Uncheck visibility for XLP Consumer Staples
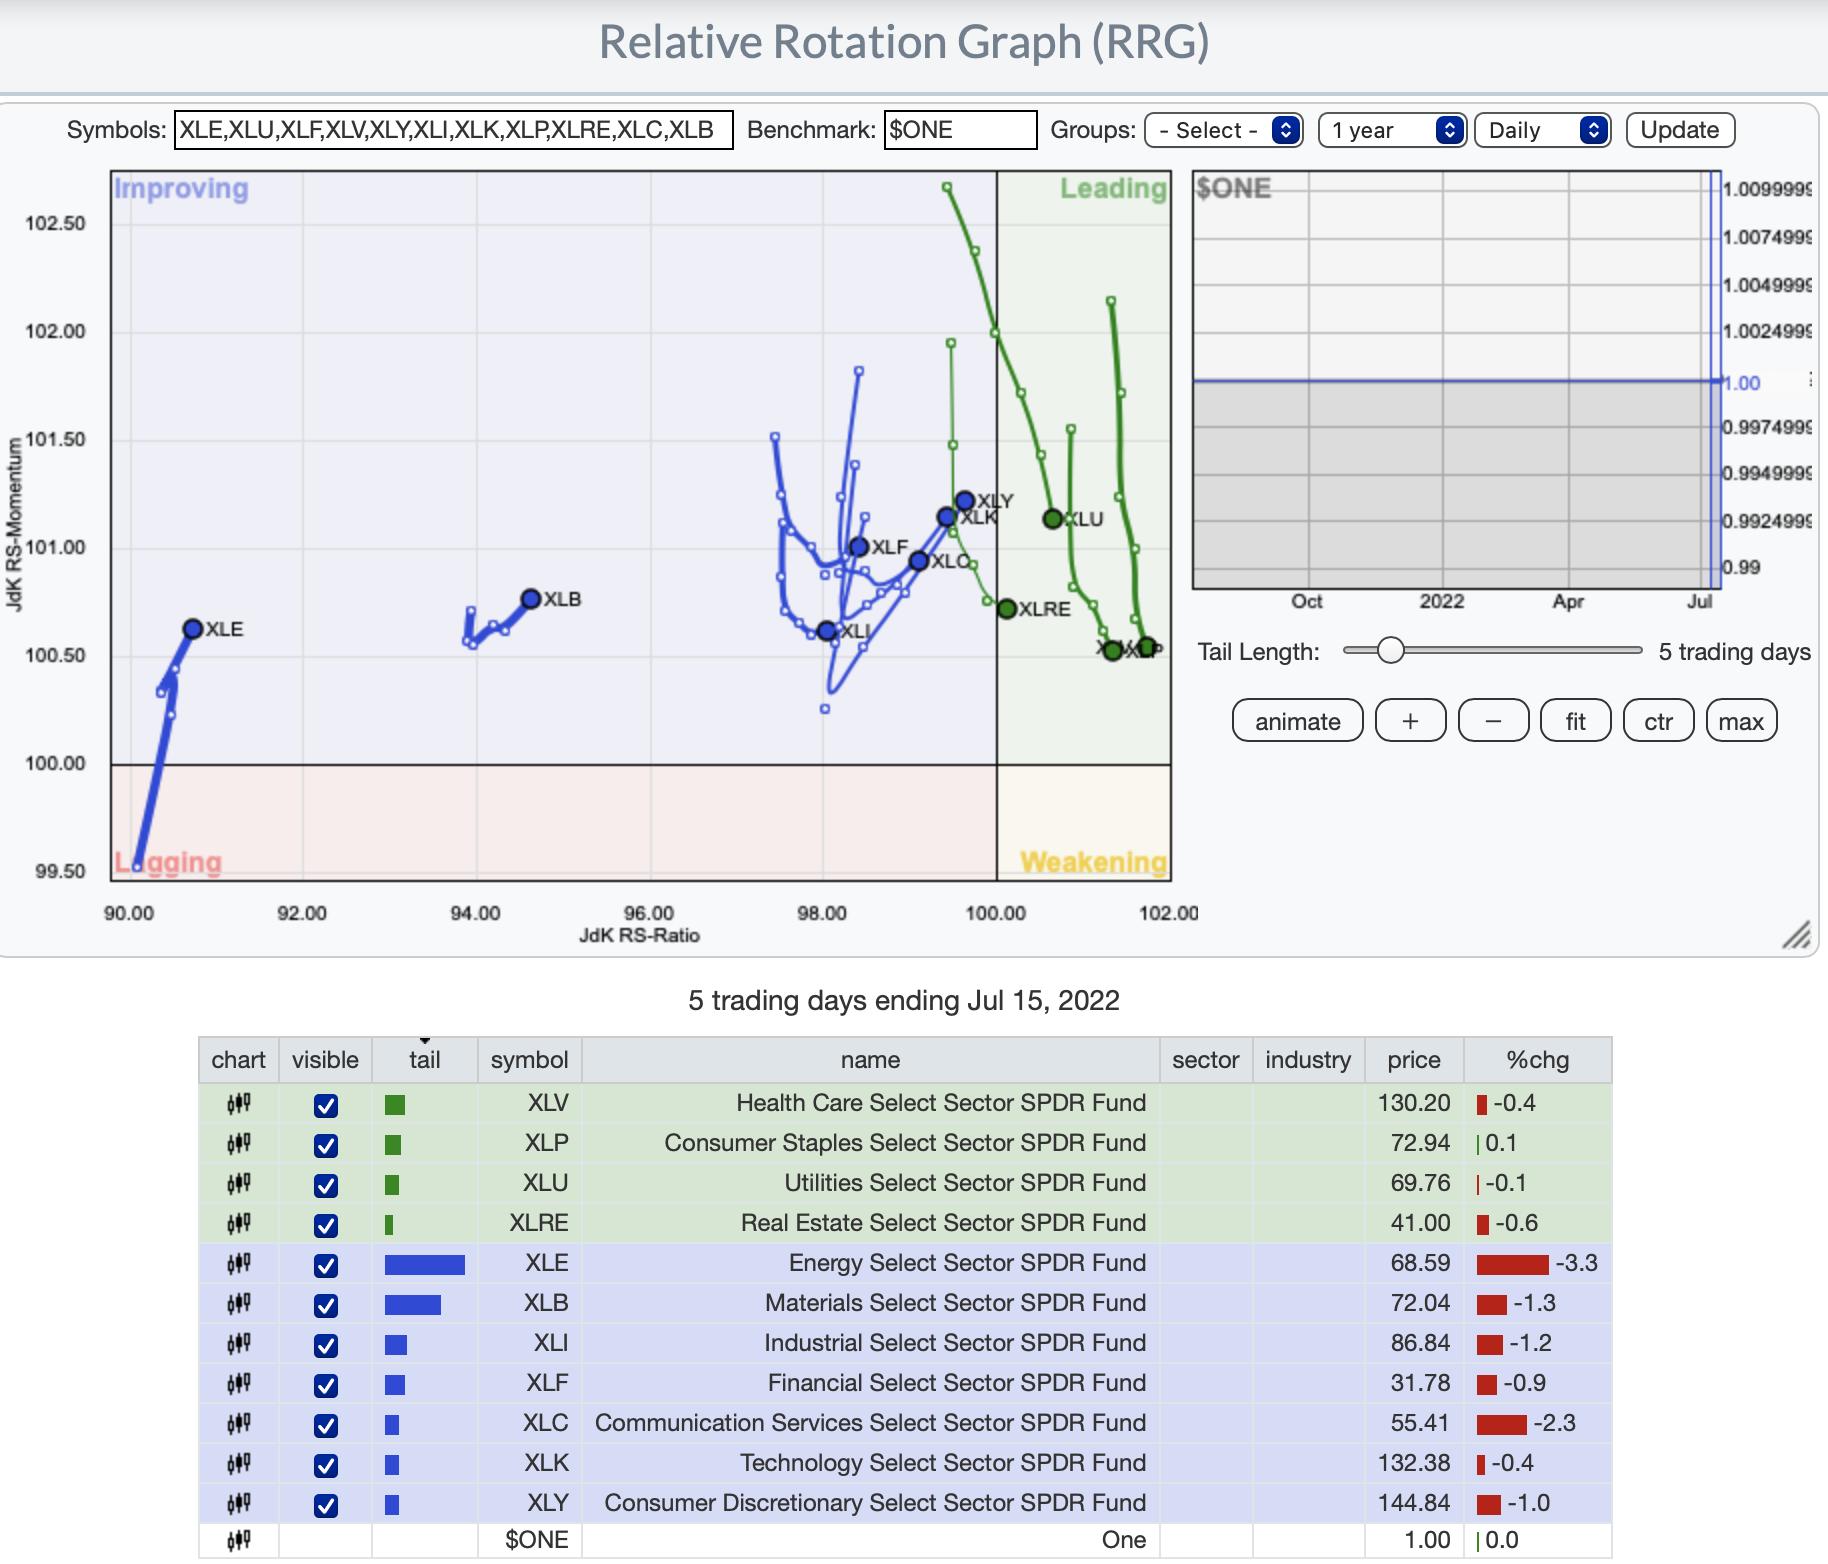Viewport: 1828px width, 1564px height. click(x=325, y=1145)
